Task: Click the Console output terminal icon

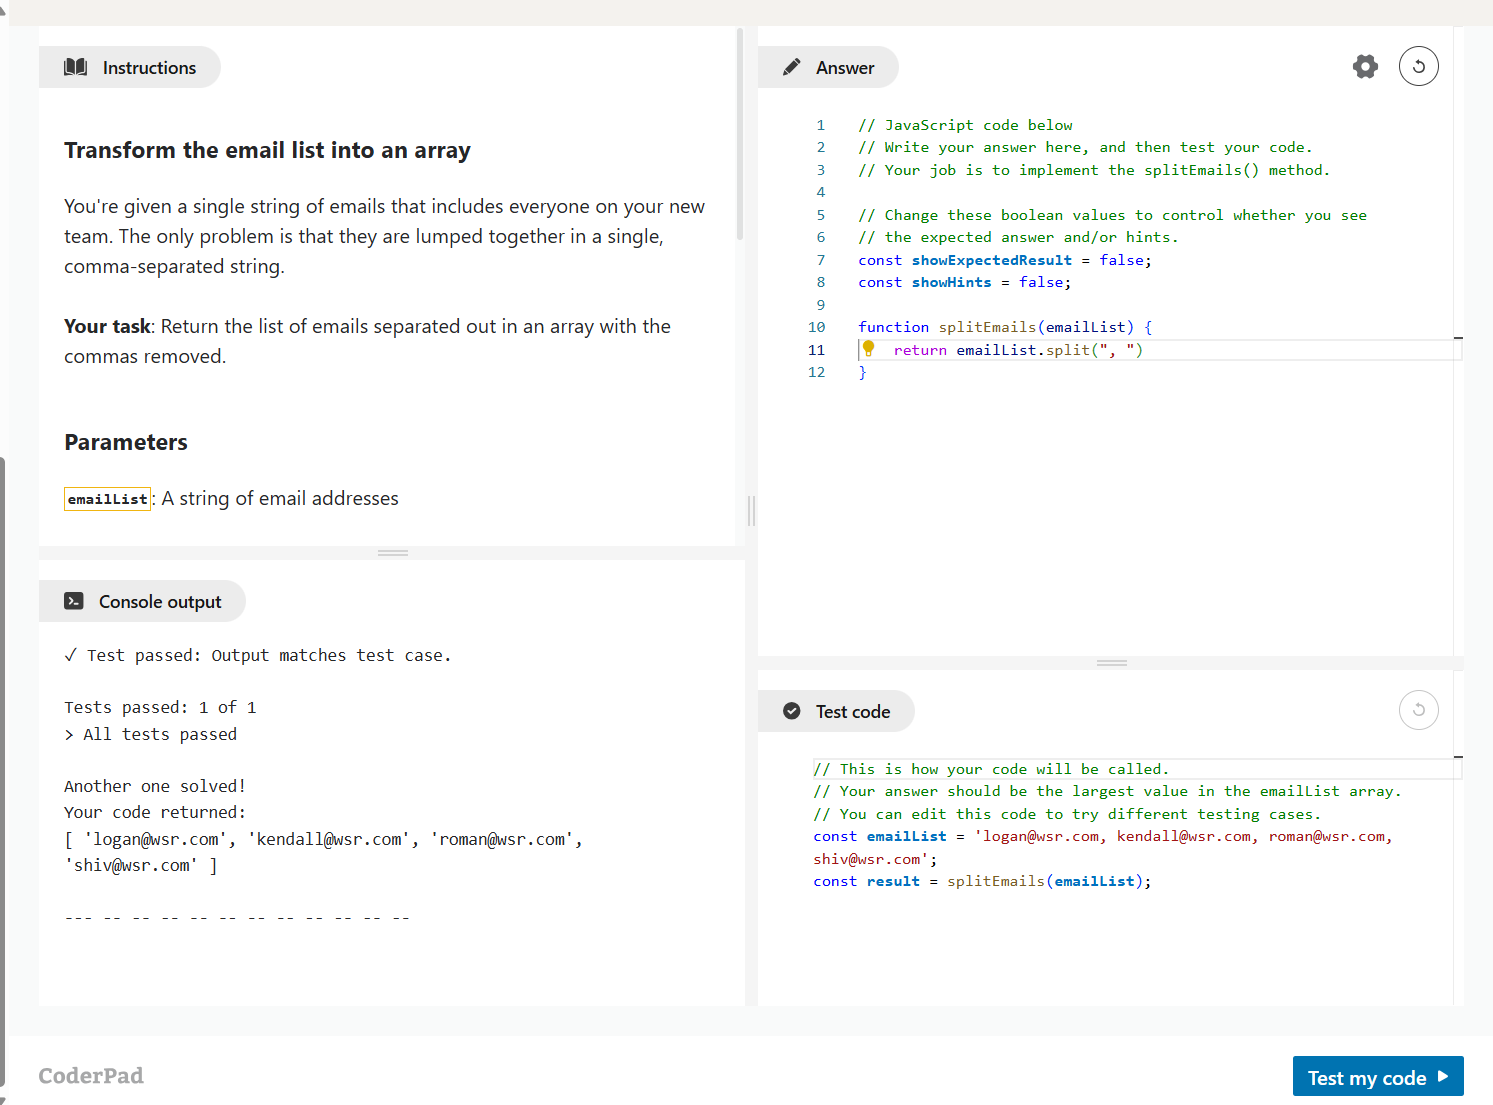Action: [x=74, y=601]
